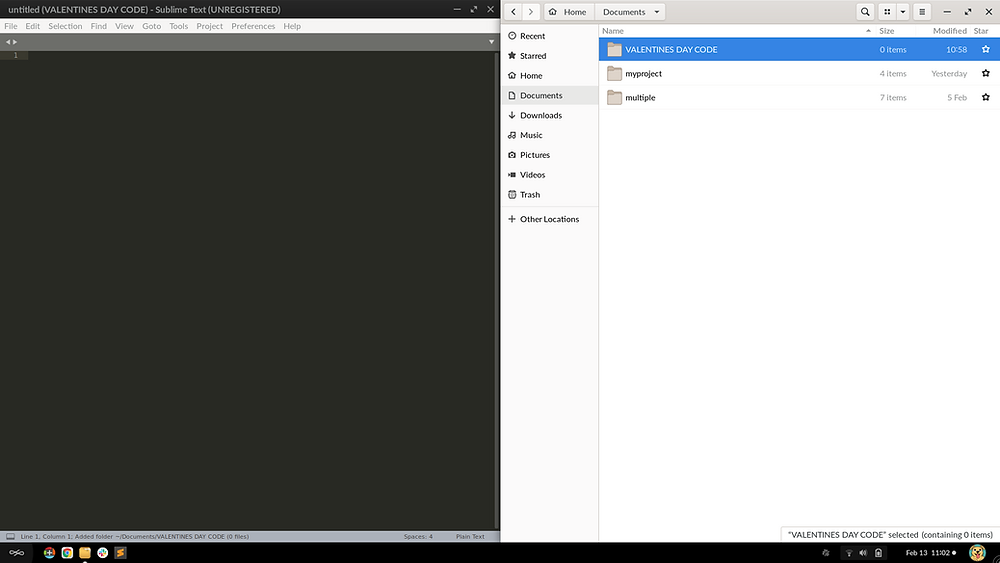Open the Goto menu in Sublime Text
The image size is (1000, 563).
click(151, 26)
